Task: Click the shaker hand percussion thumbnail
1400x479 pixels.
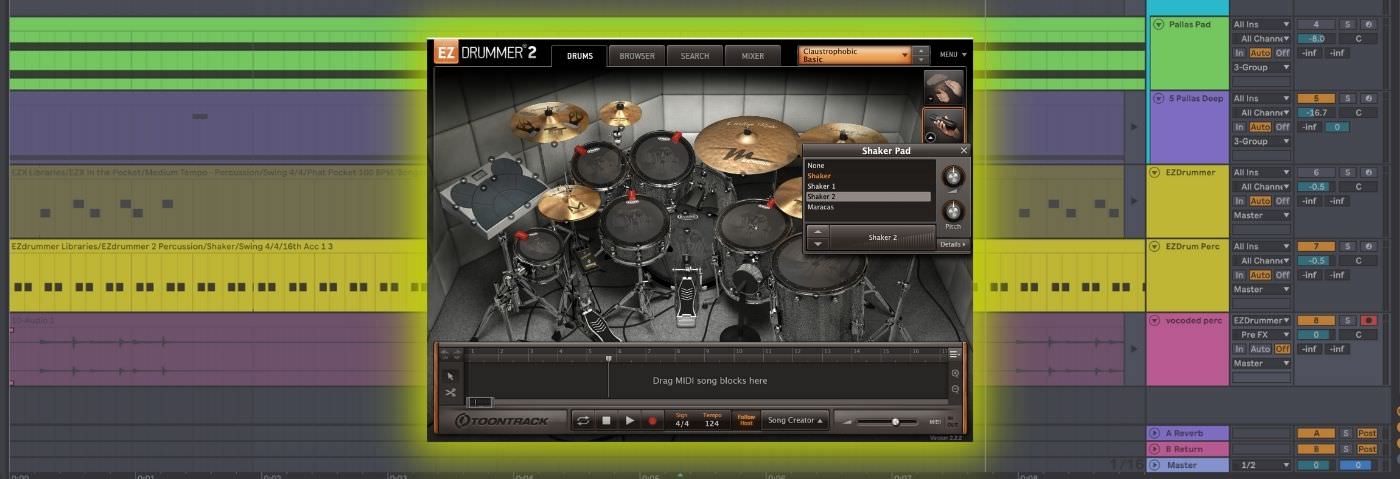Action: click(943, 124)
